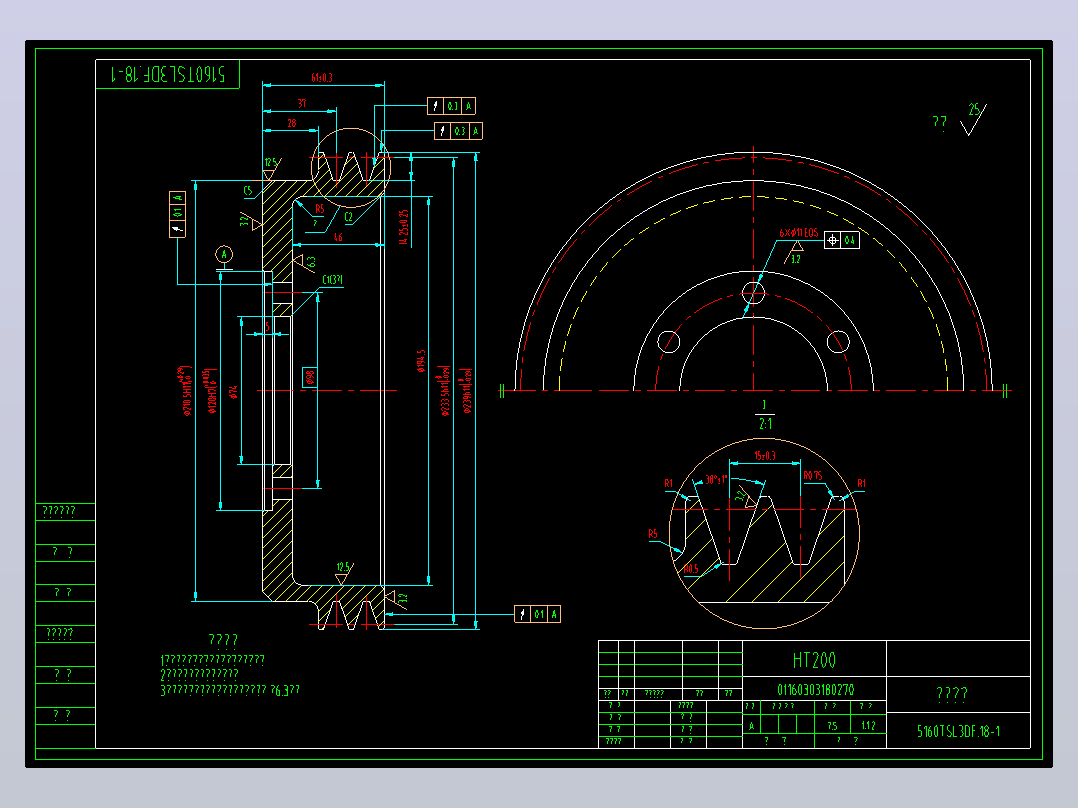
Task: Click the 2:1 detail scale label
Action: tap(765, 424)
